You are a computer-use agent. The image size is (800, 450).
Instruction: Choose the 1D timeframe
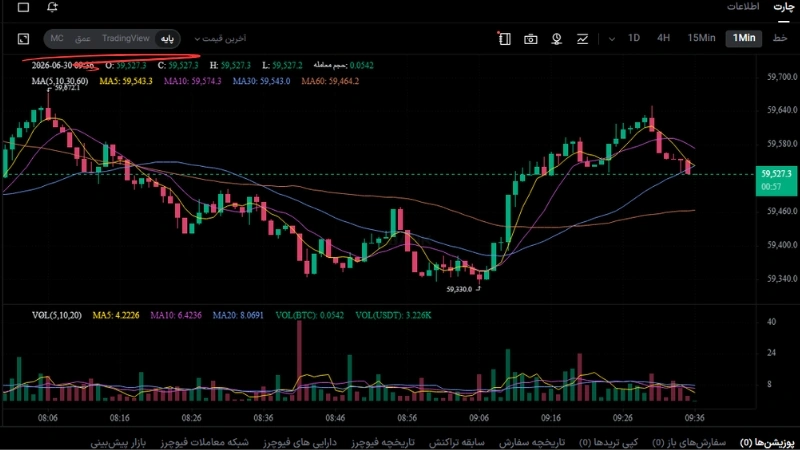634,38
